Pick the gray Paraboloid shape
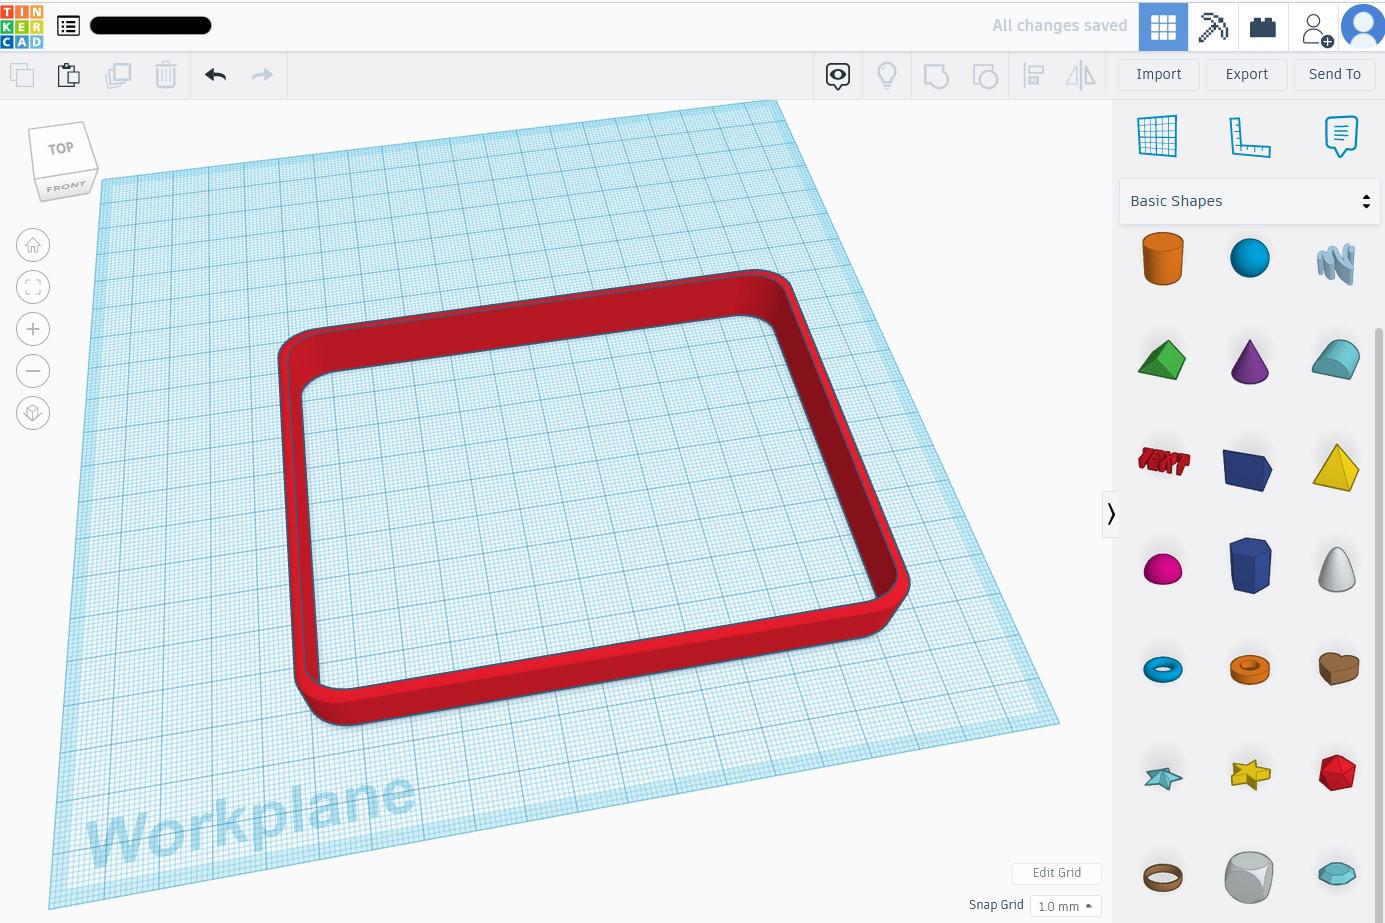1385x923 pixels. coord(1337,569)
